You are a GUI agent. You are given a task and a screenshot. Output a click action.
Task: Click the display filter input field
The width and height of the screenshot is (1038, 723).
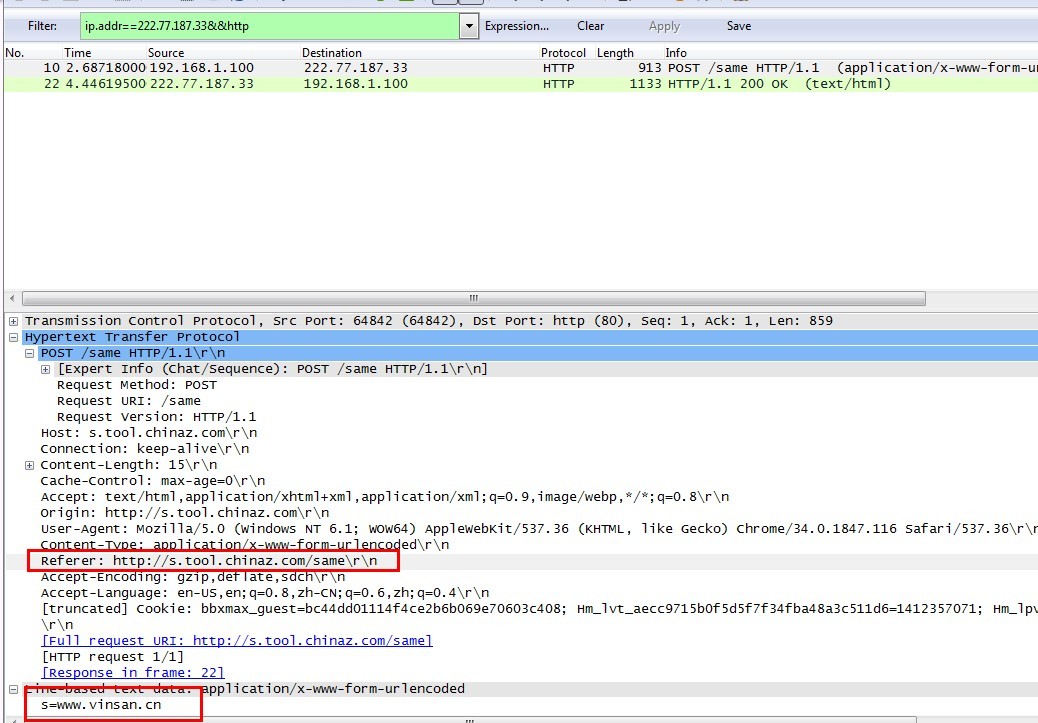point(270,26)
